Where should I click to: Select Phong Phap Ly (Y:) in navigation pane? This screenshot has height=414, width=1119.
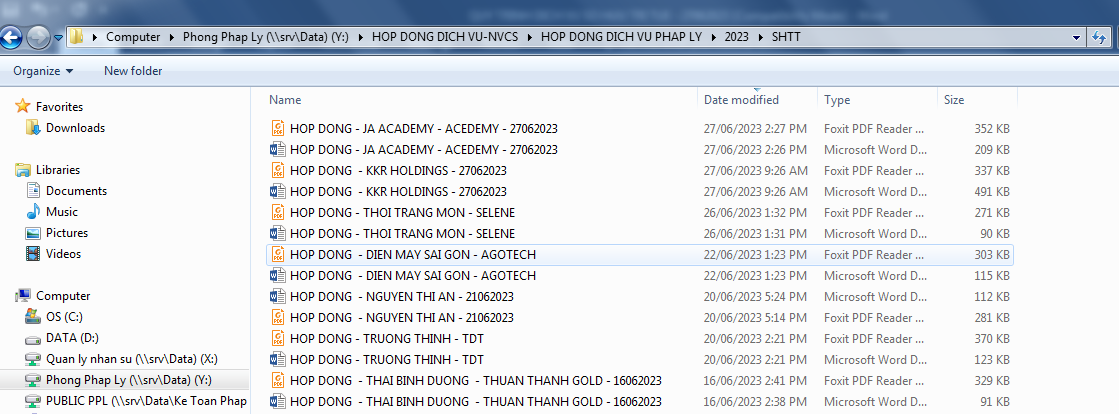tap(128, 380)
